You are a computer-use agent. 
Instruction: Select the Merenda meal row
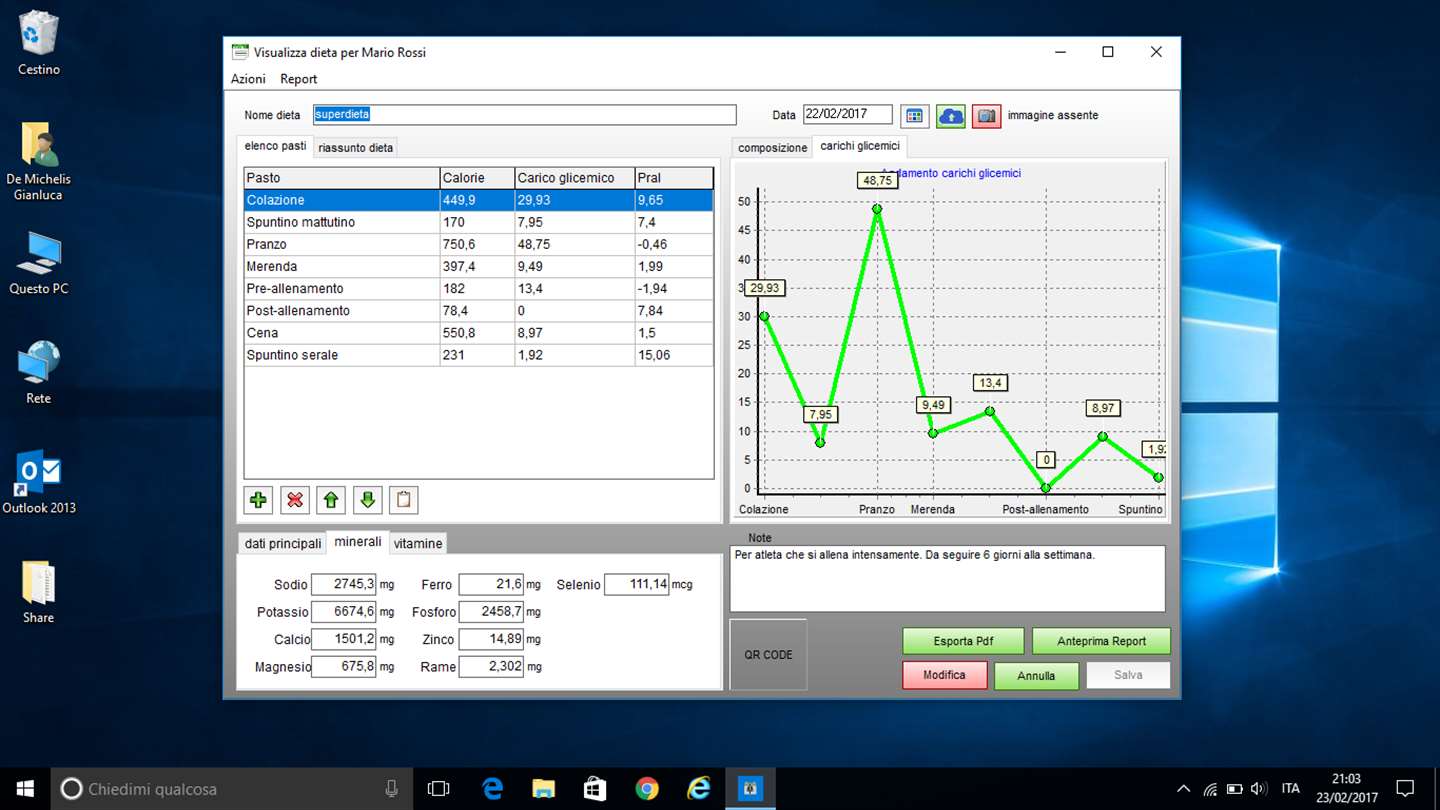coord(479,266)
